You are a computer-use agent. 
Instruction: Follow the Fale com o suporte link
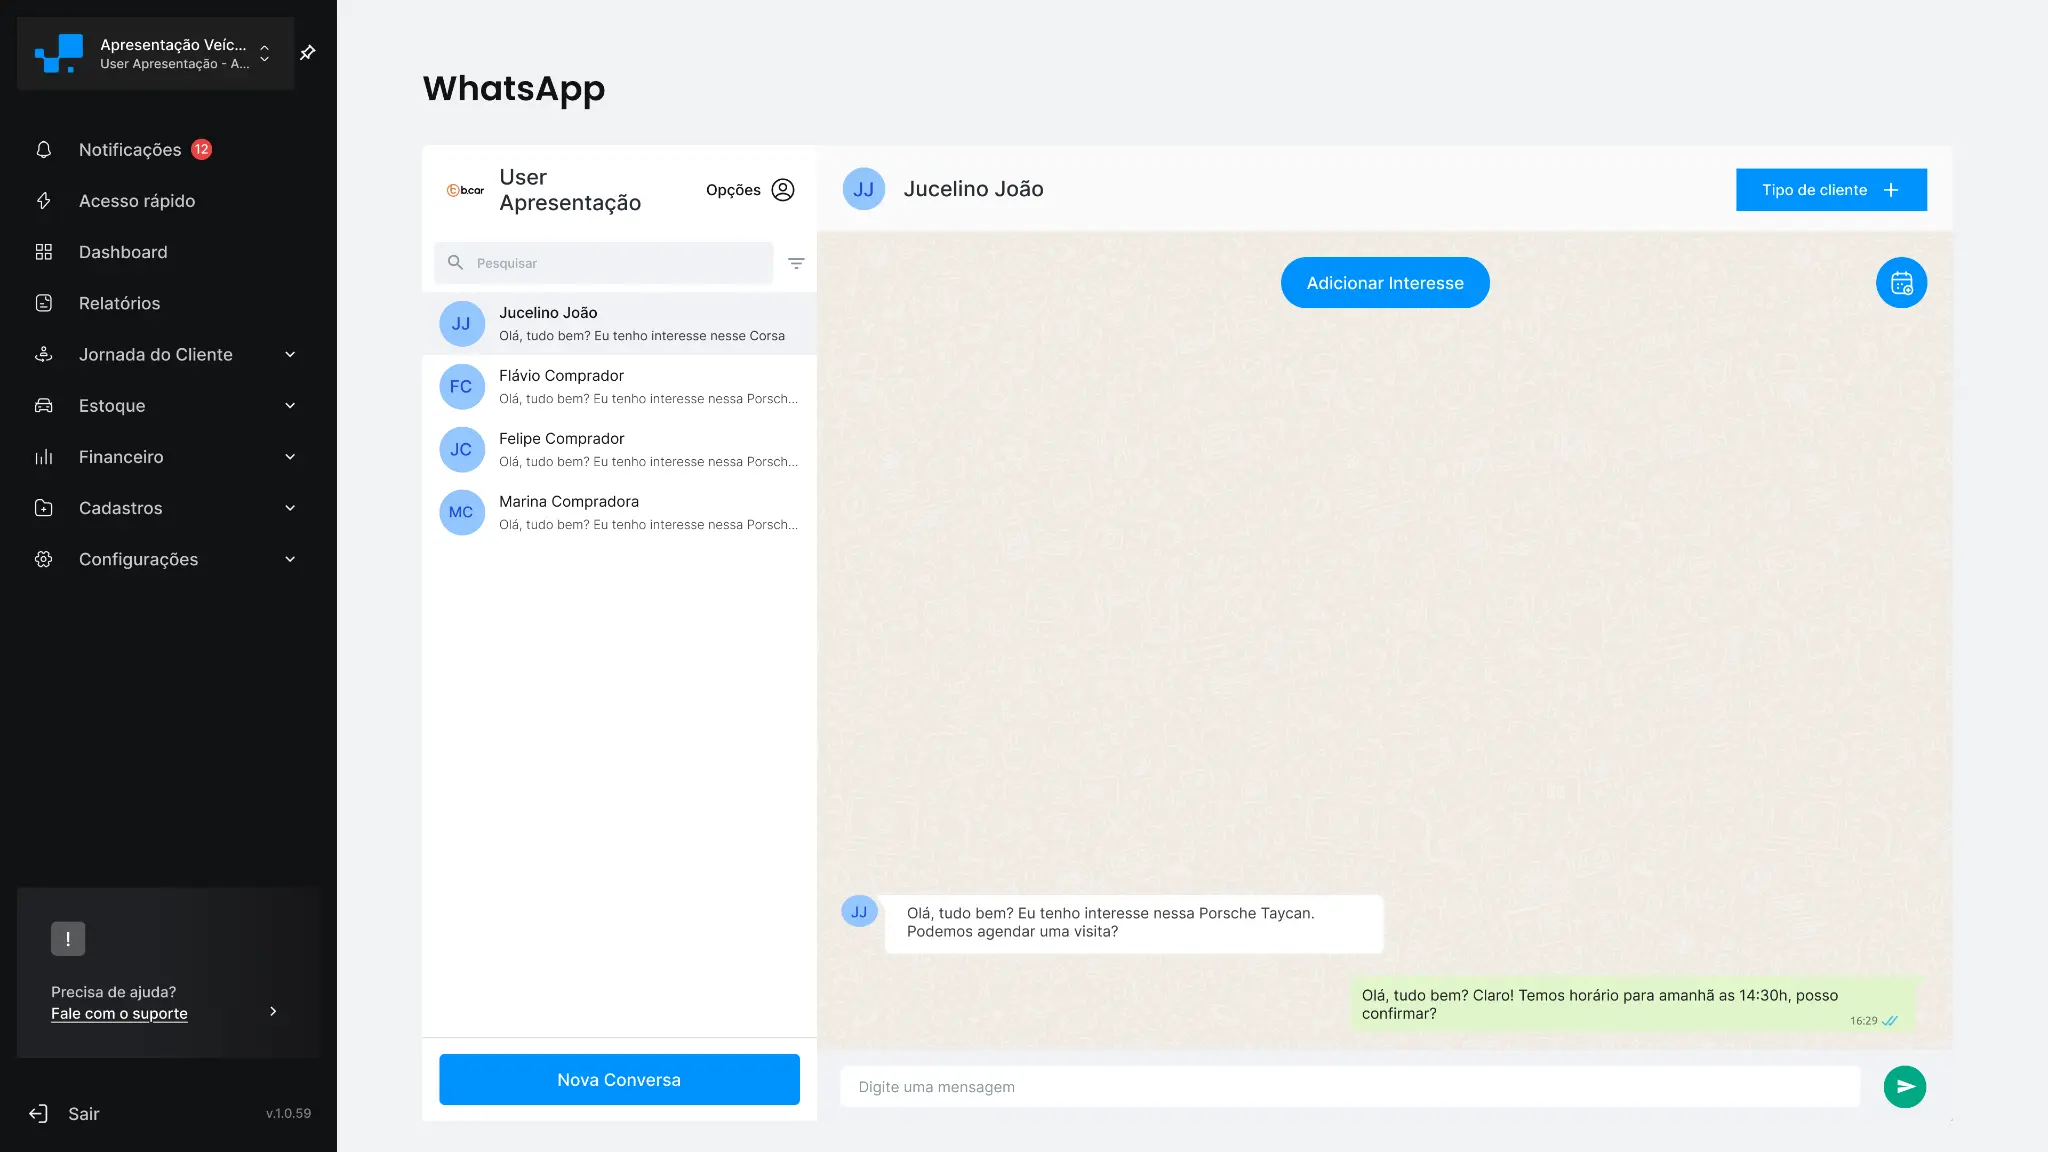[119, 1014]
